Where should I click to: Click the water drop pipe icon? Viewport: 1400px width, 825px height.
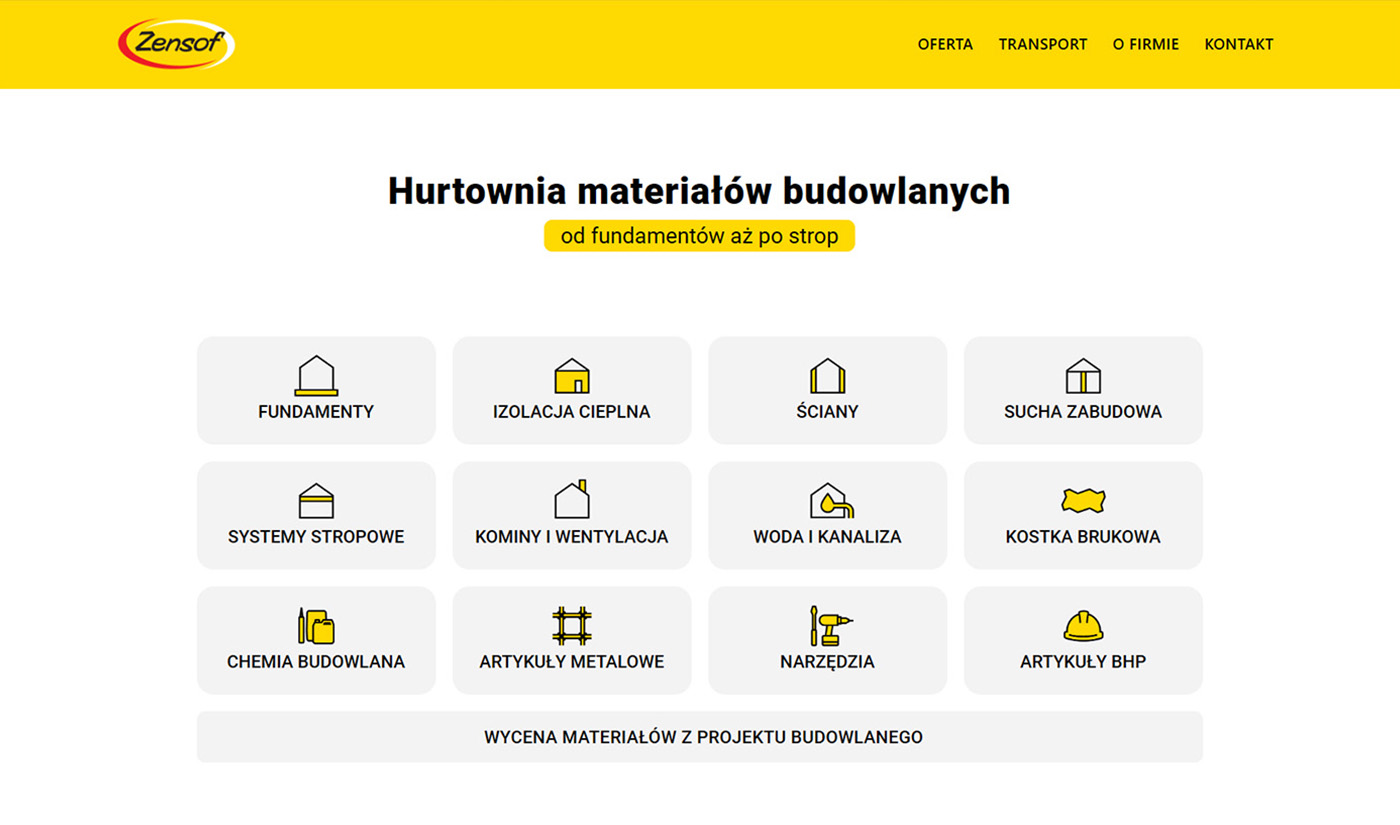tap(831, 501)
